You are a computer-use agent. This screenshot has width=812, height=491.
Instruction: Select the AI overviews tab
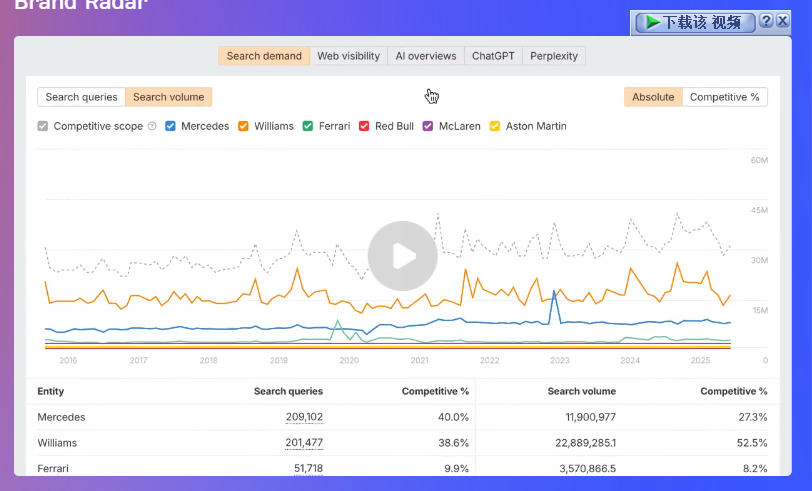coord(426,56)
